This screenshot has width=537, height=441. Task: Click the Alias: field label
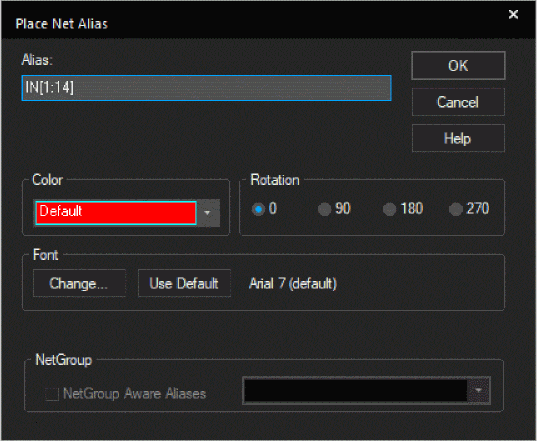click(x=37, y=60)
